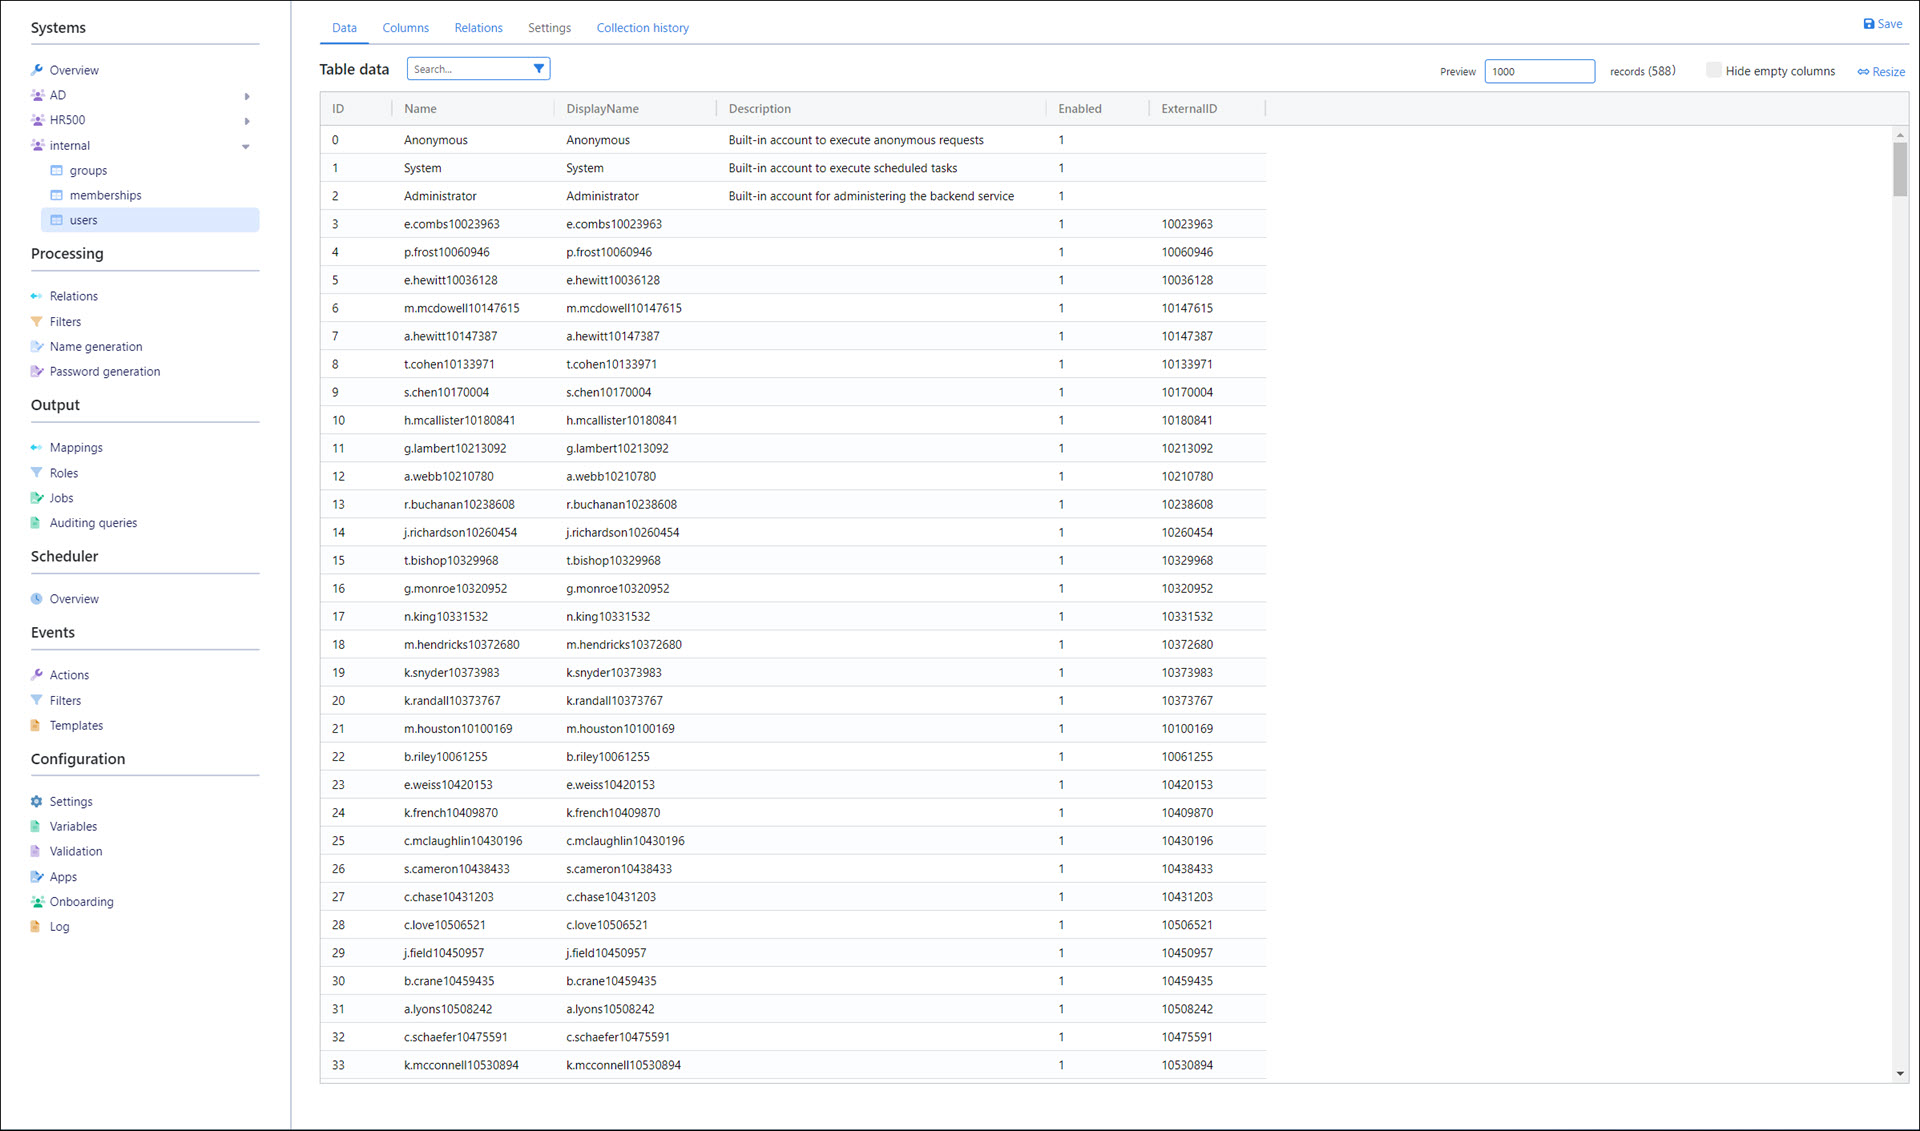
Task: Collapse the internal system node
Action: click(246, 146)
